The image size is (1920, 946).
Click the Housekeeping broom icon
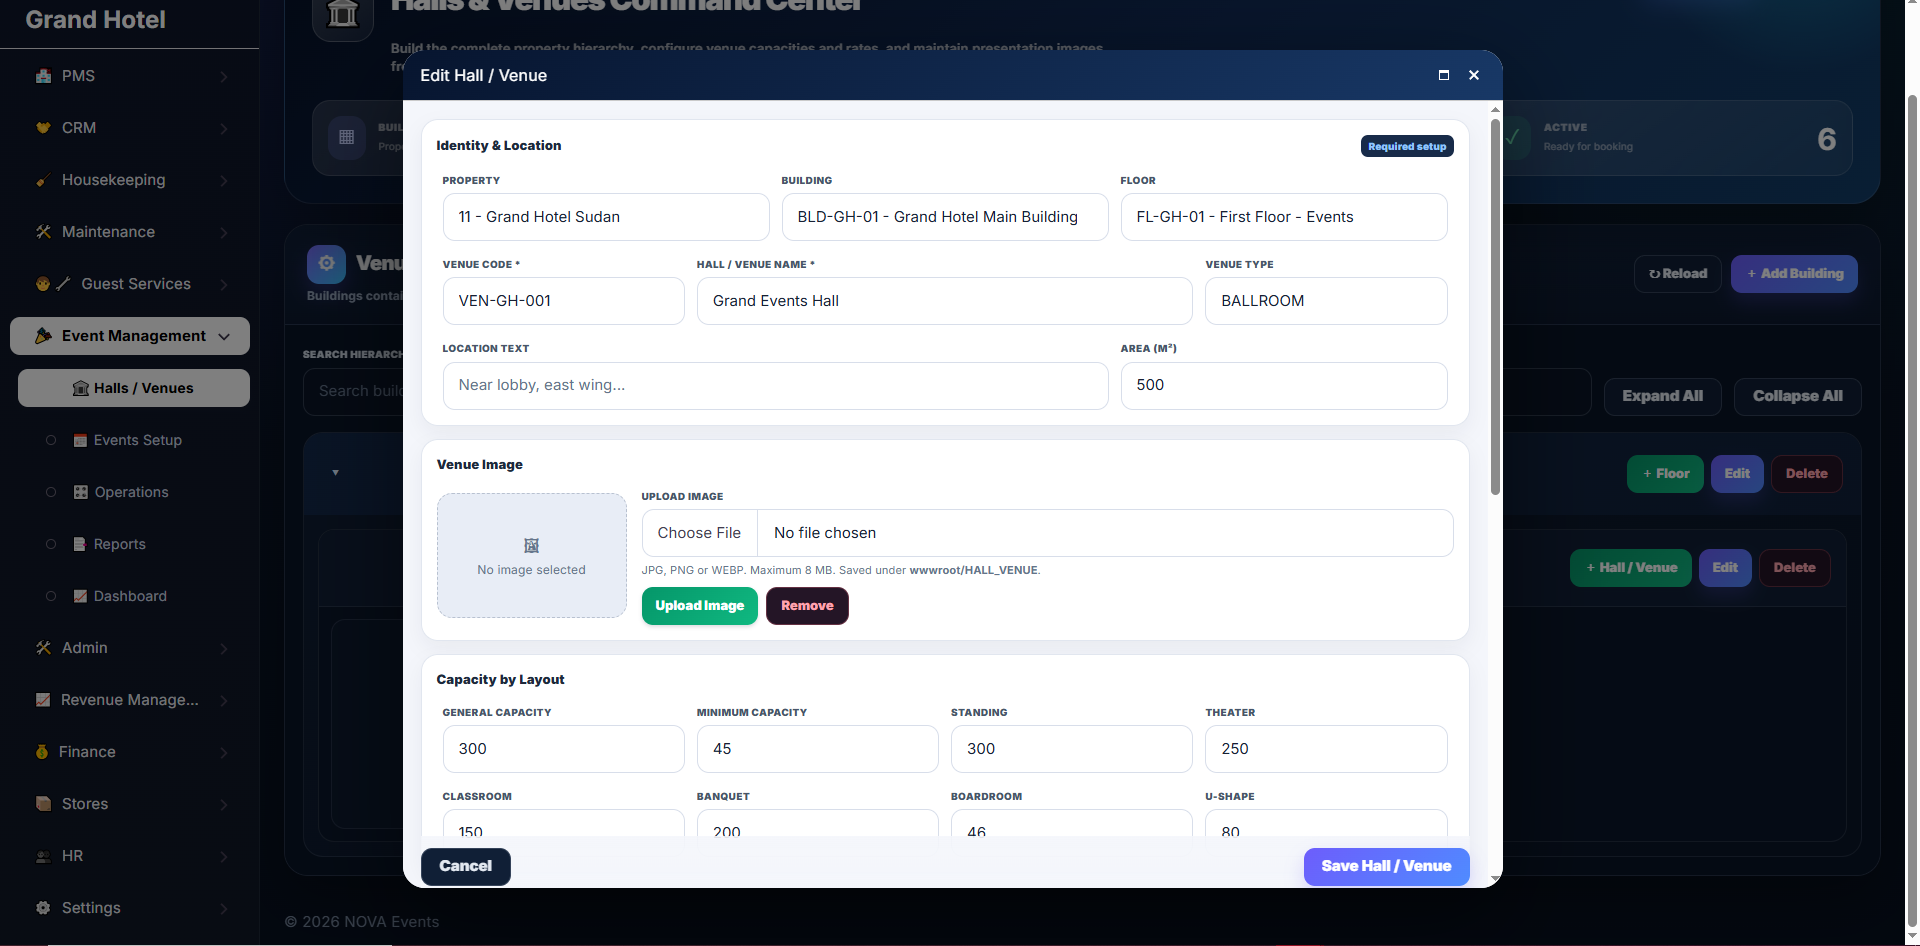click(x=43, y=180)
